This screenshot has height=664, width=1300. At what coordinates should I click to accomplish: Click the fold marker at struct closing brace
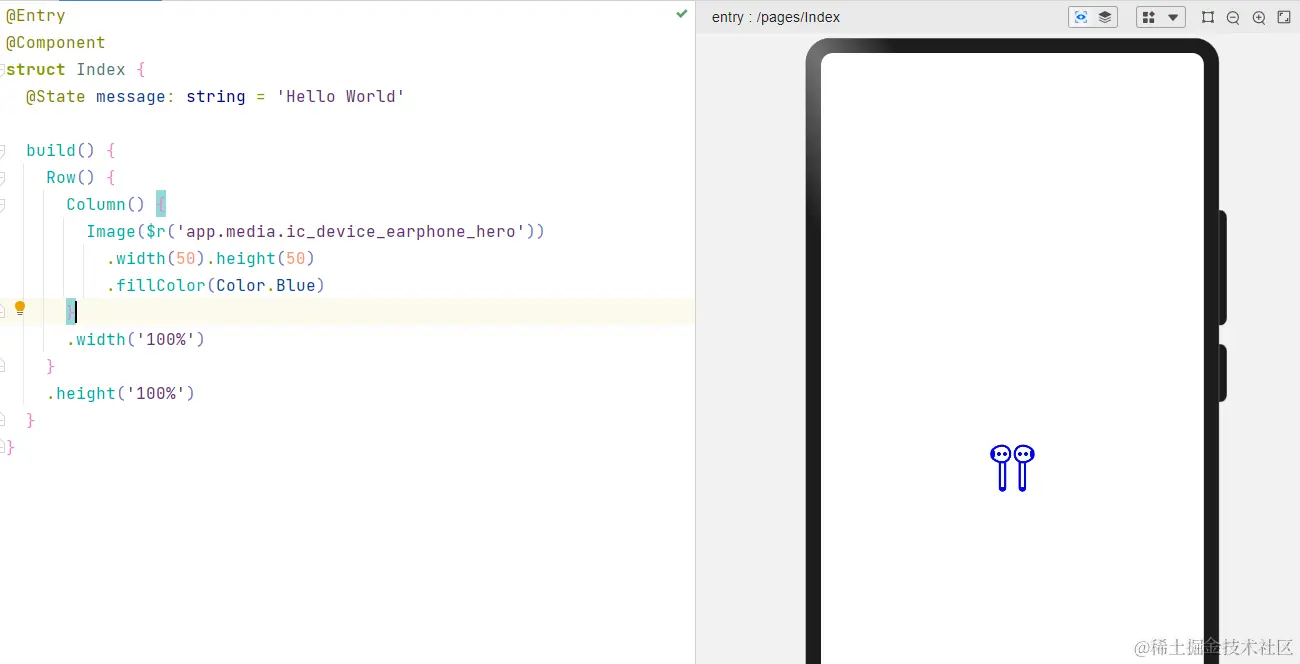2,447
